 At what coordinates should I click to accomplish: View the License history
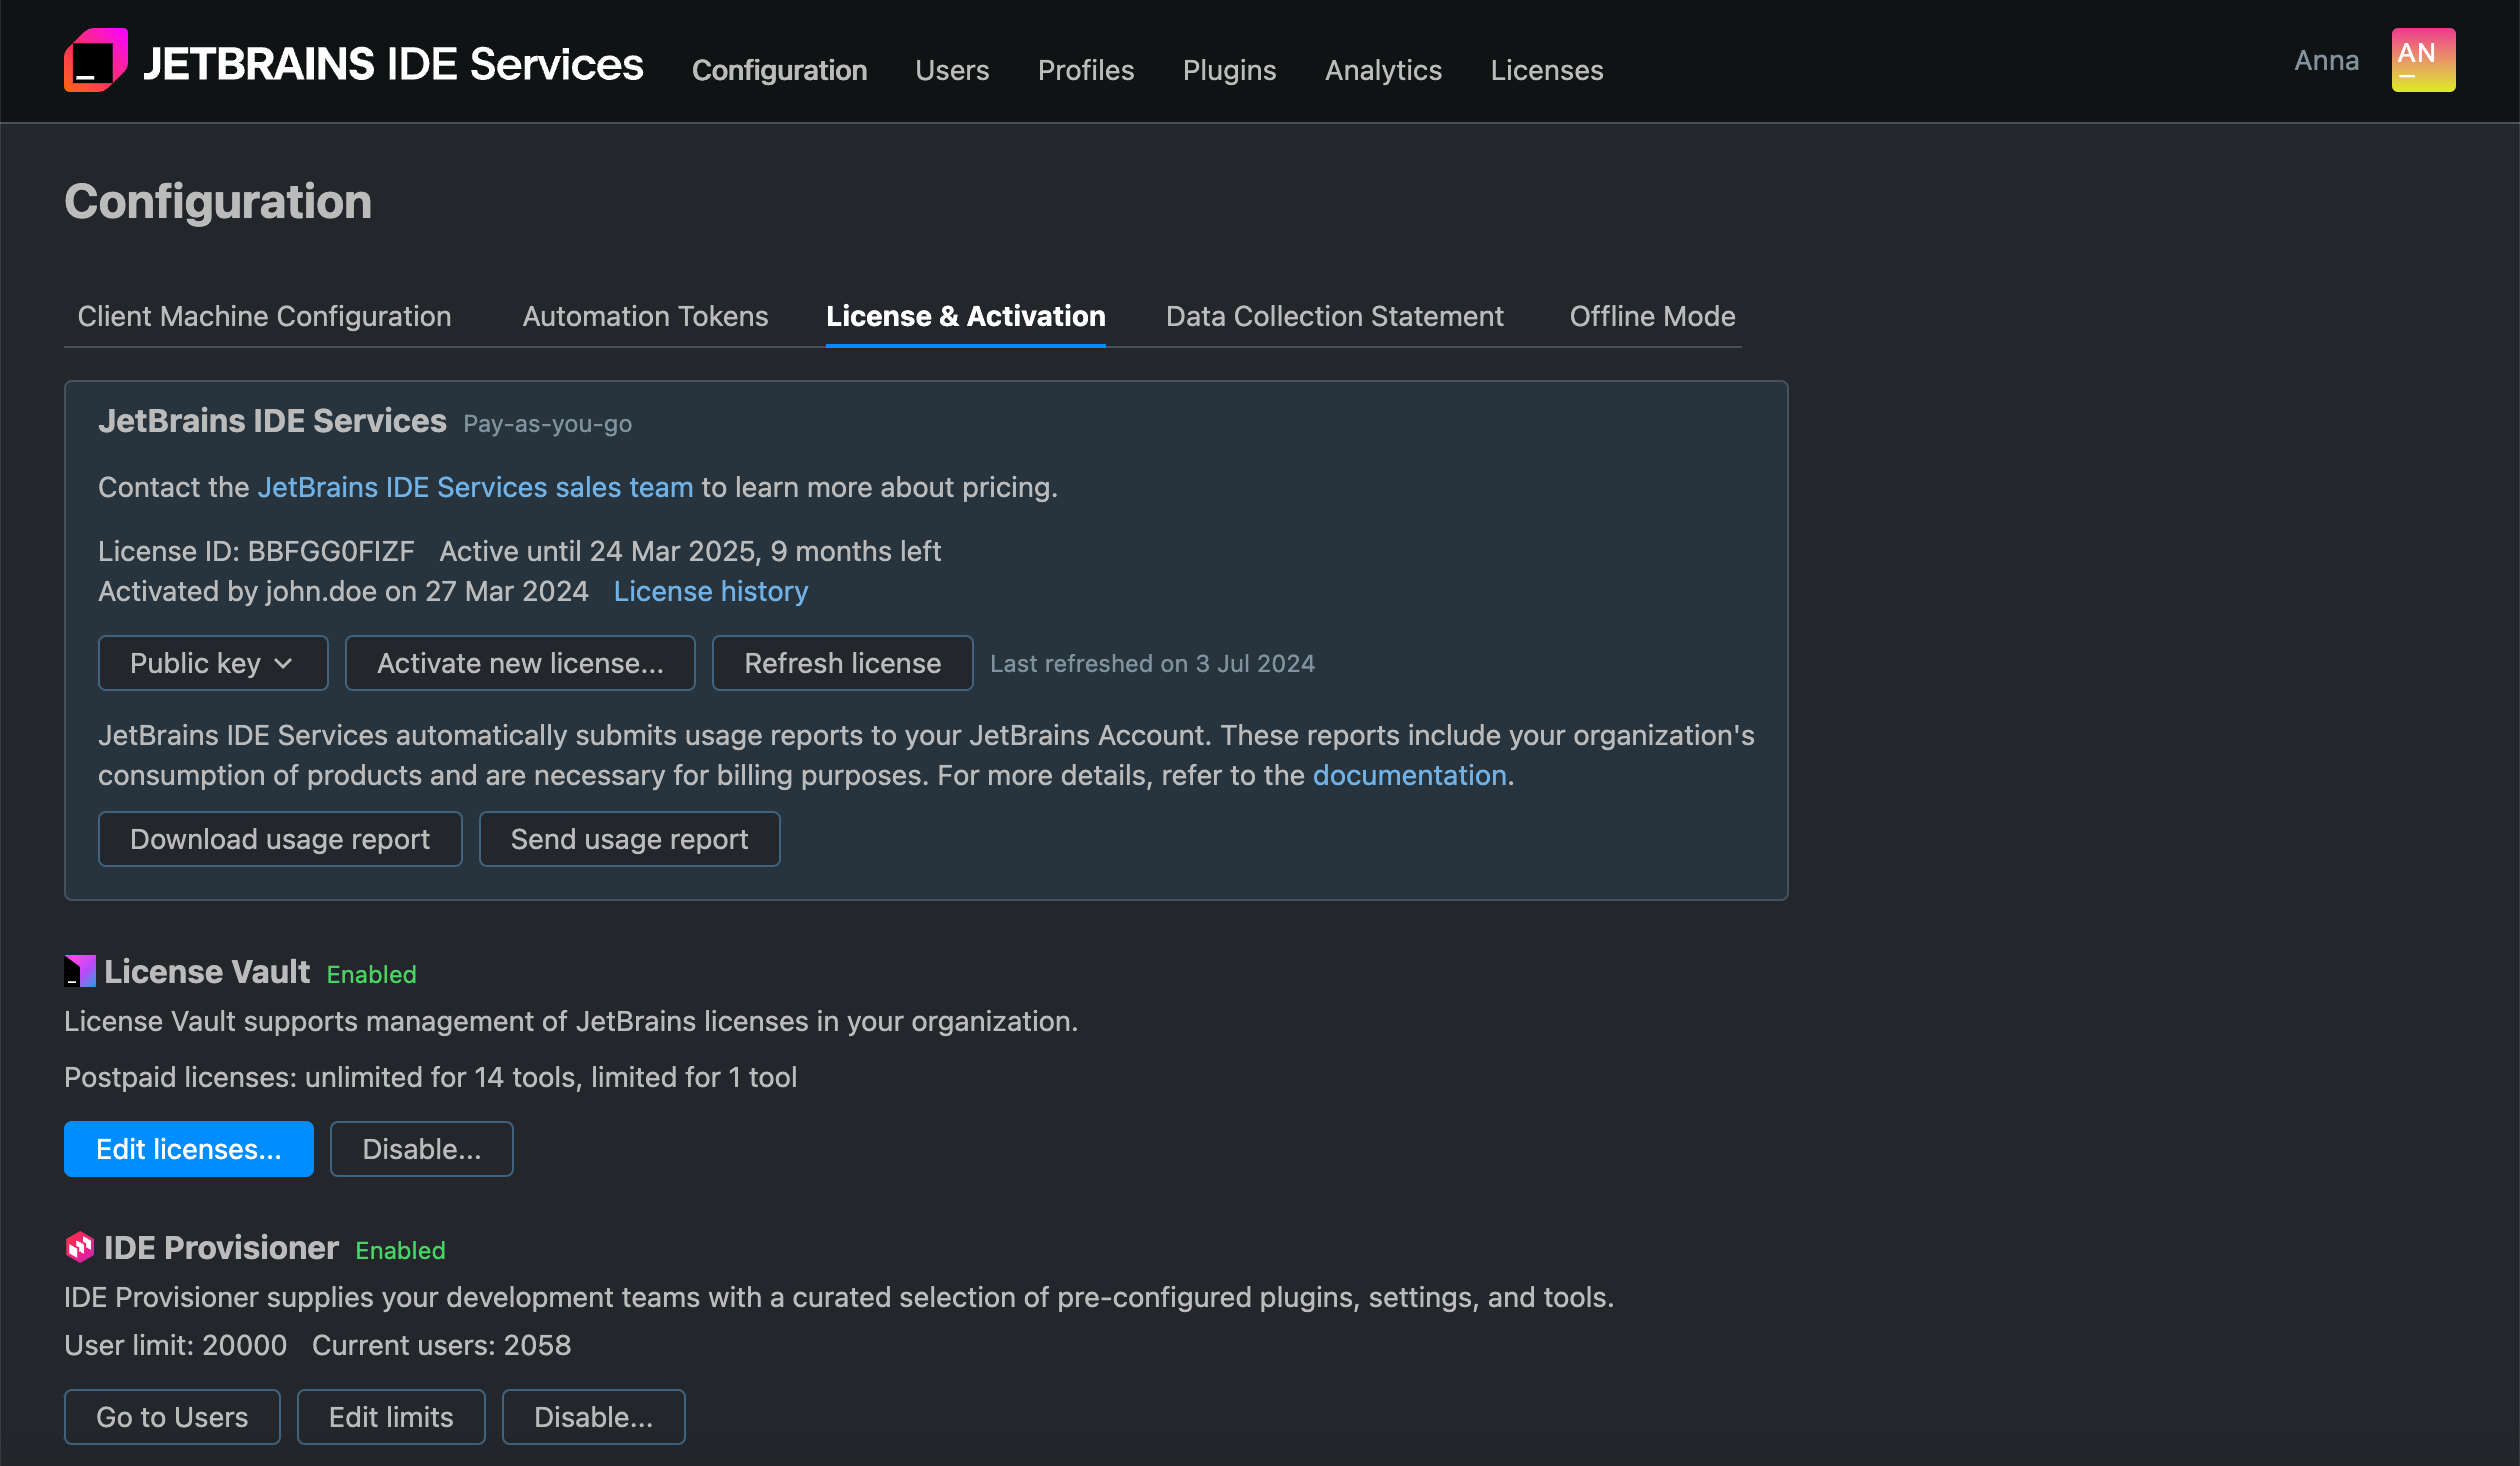pos(710,591)
